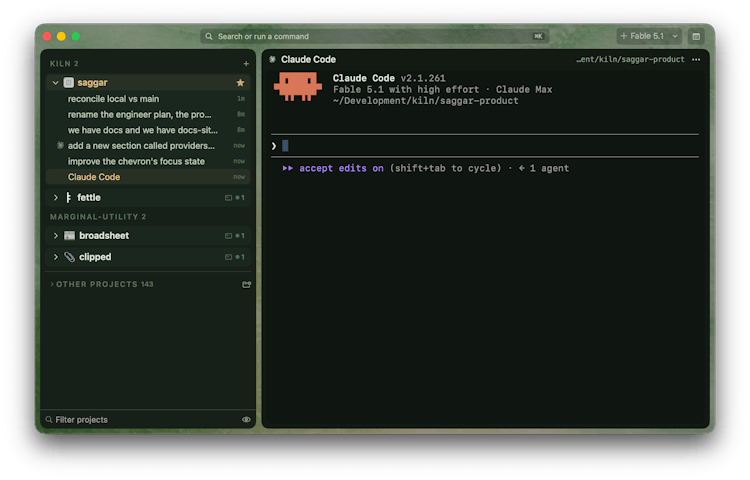Open 'rename the engineer plan' session

[x=148, y=115]
